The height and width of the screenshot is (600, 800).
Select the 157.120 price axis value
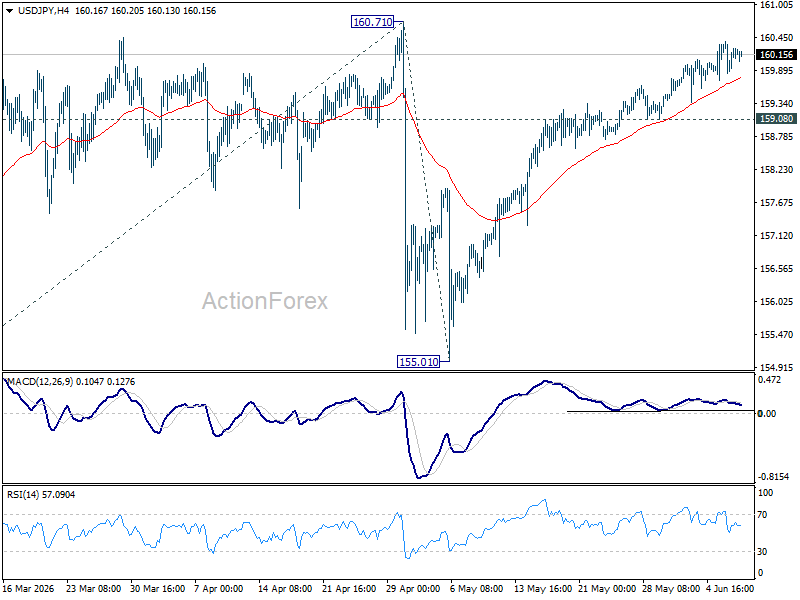pos(777,236)
